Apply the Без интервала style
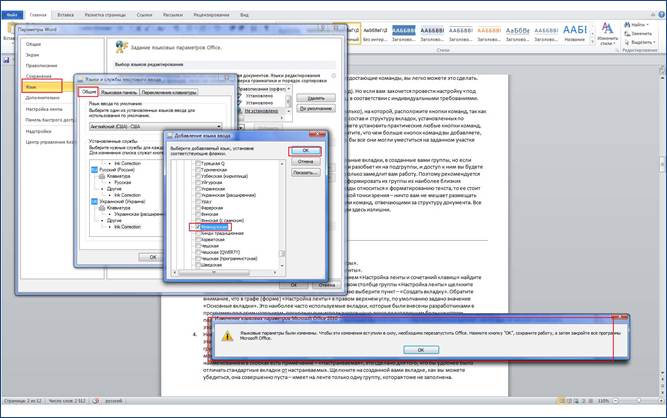The image size is (667, 418). tap(375, 34)
